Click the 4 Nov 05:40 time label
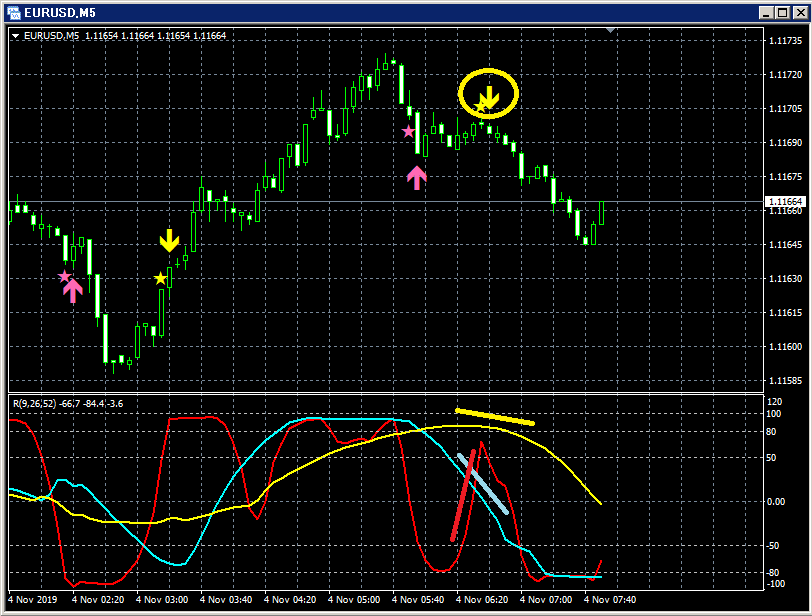812x616 pixels. click(x=418, y=599)
